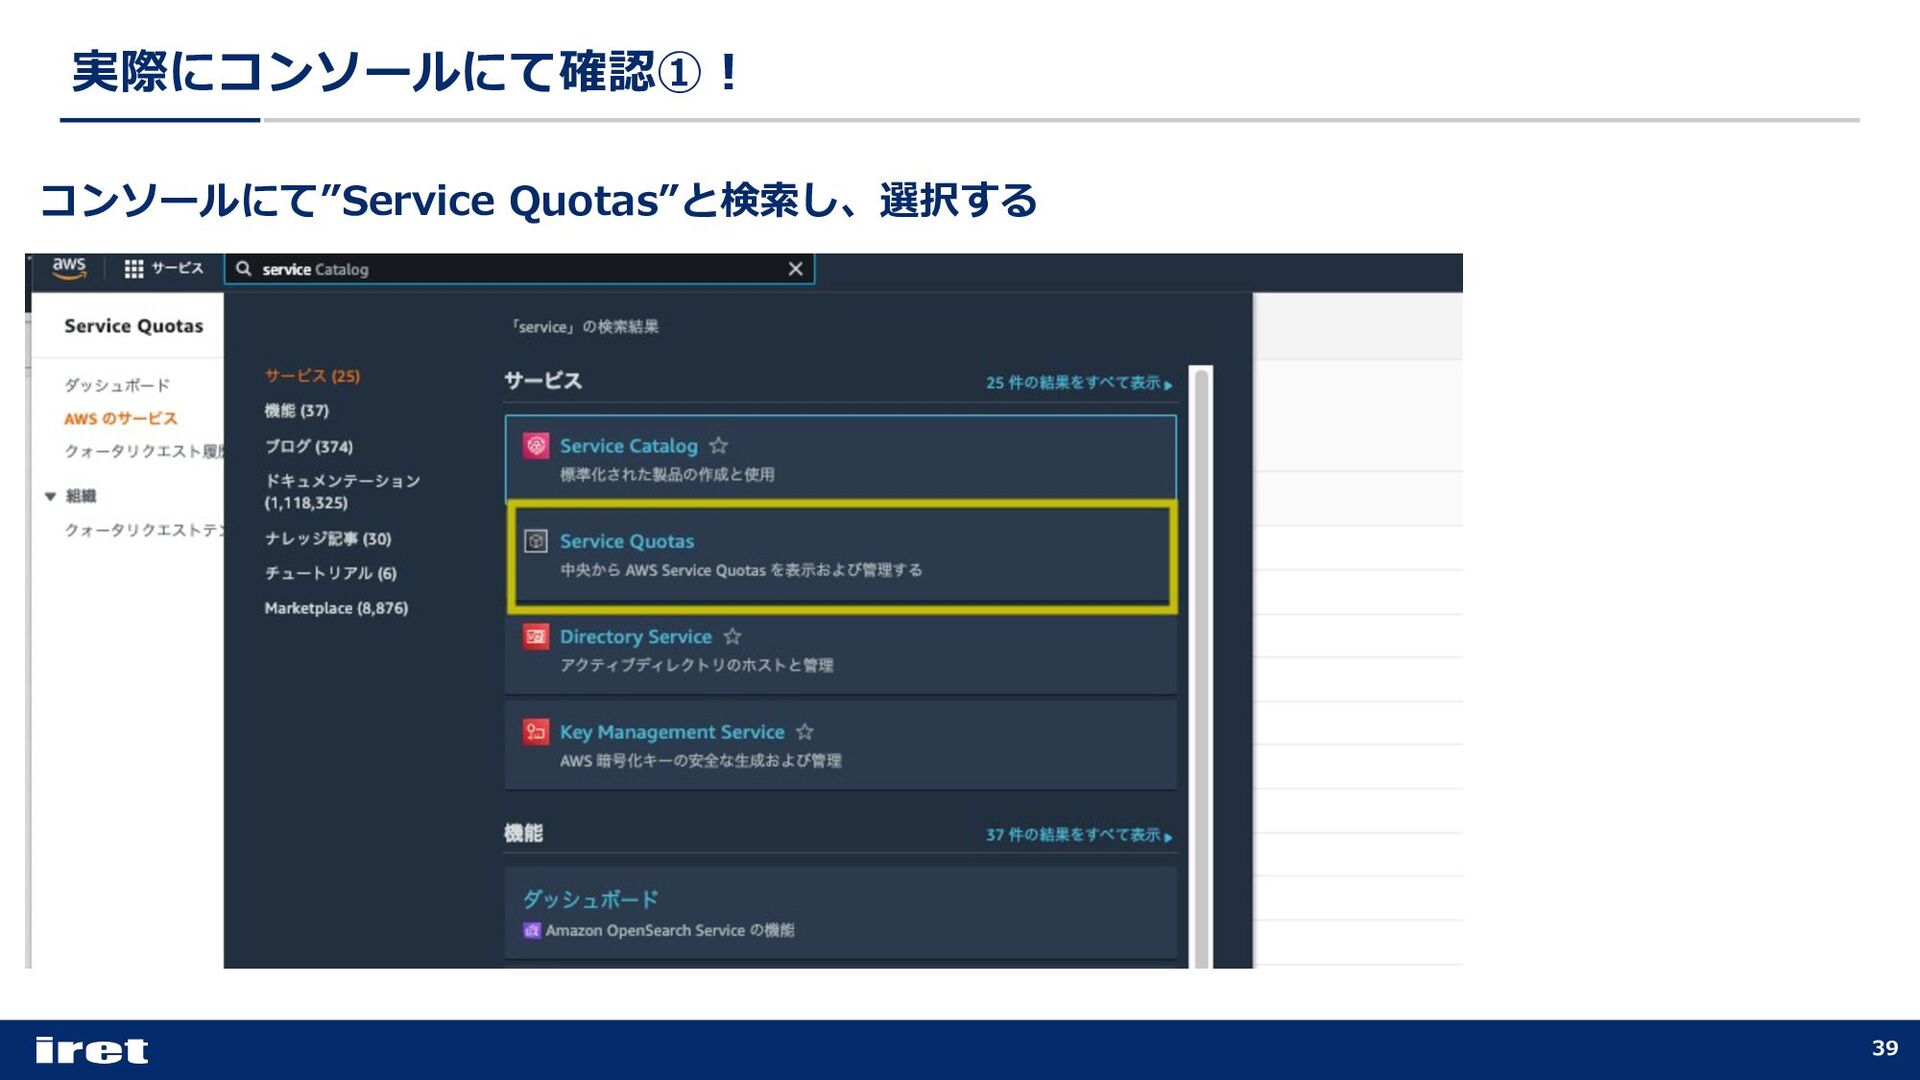Favorite Key Management Service with star

805,732
